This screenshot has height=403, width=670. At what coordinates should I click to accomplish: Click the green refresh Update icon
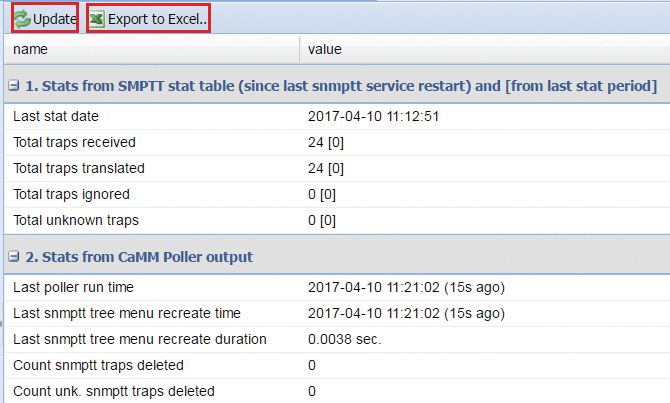(22, 19)
